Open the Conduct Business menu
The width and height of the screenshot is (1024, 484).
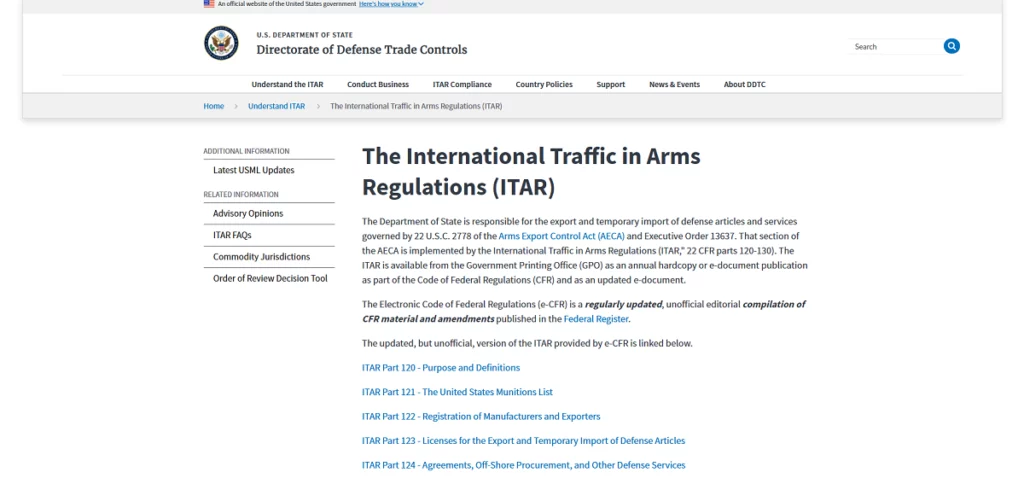pos(378,84)
